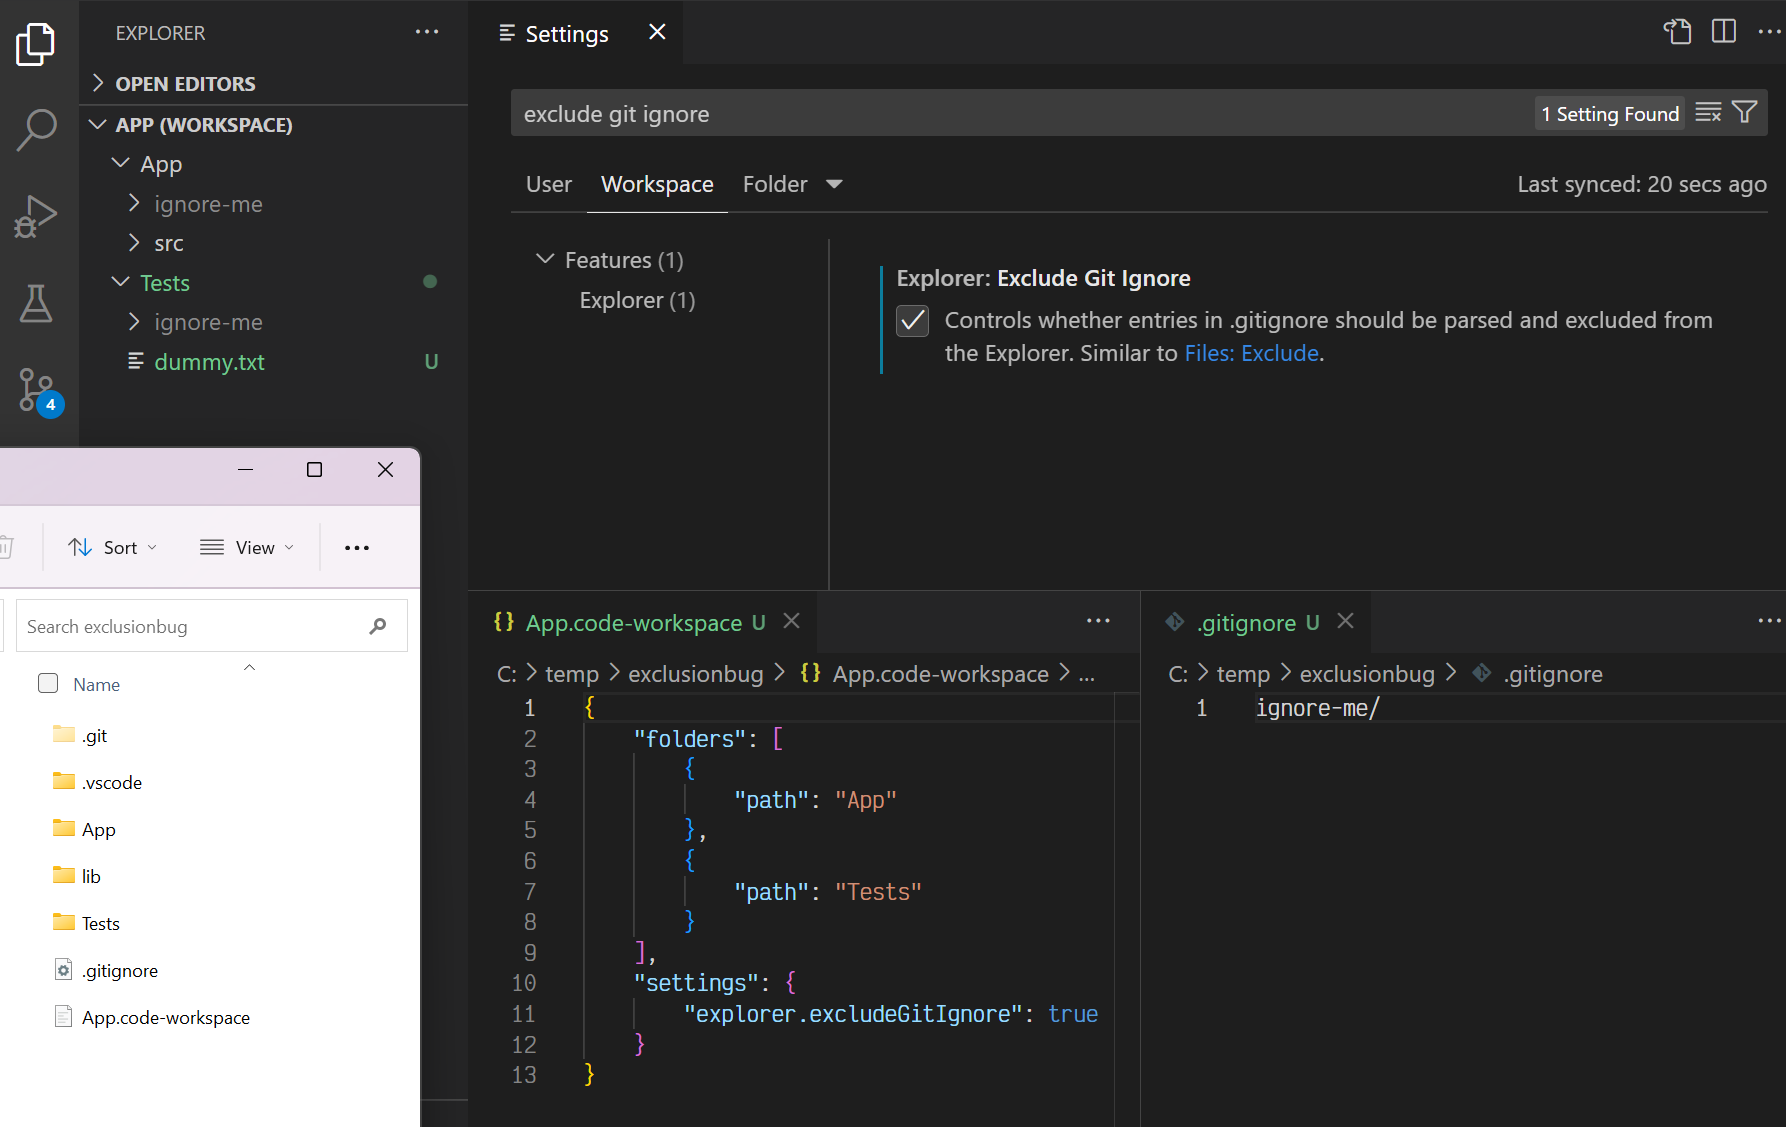1786x1127 pixels.
Task: Open the Filter Settings funnel icon
Action: (1745, 112)
